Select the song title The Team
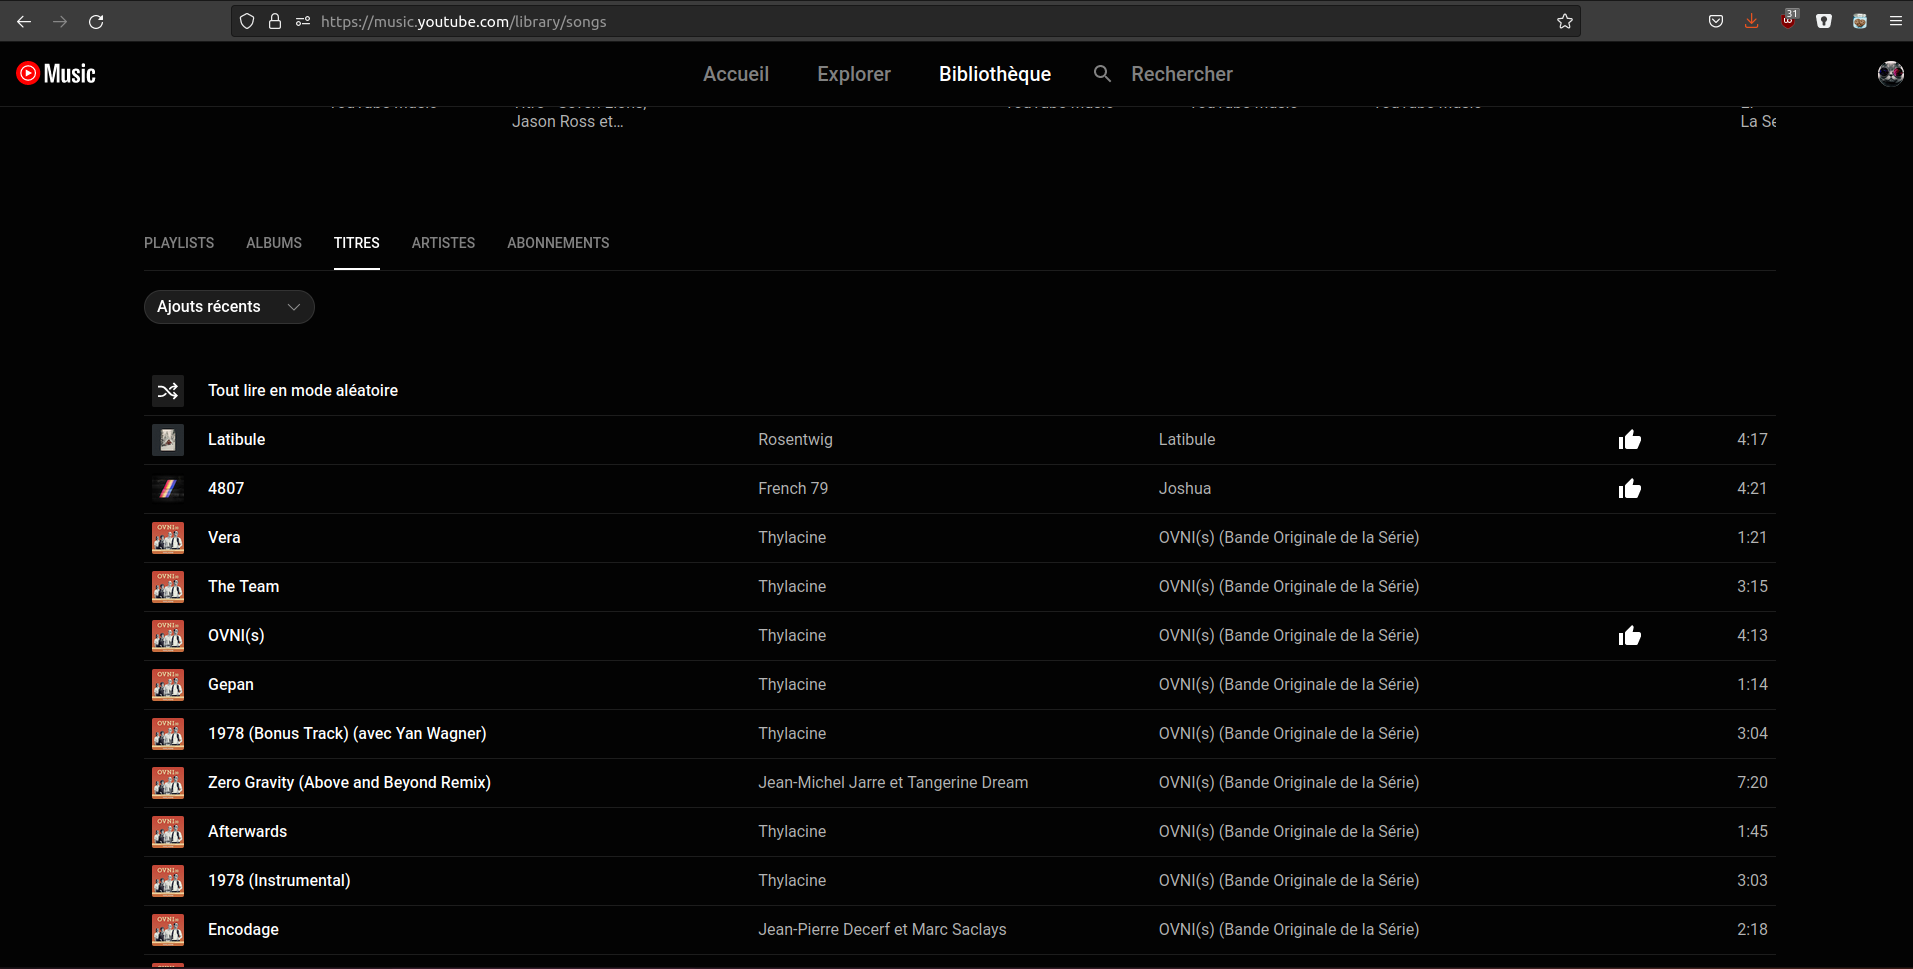The height and width of the screenshot is (969, 1913). tap(243, 587)
